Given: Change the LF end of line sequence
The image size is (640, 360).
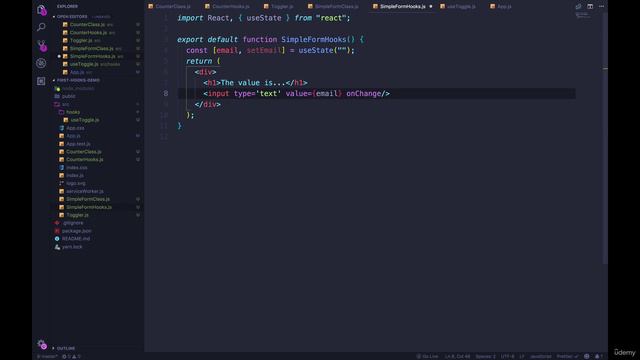Looking at the screenshot, I should pos(522,356).
